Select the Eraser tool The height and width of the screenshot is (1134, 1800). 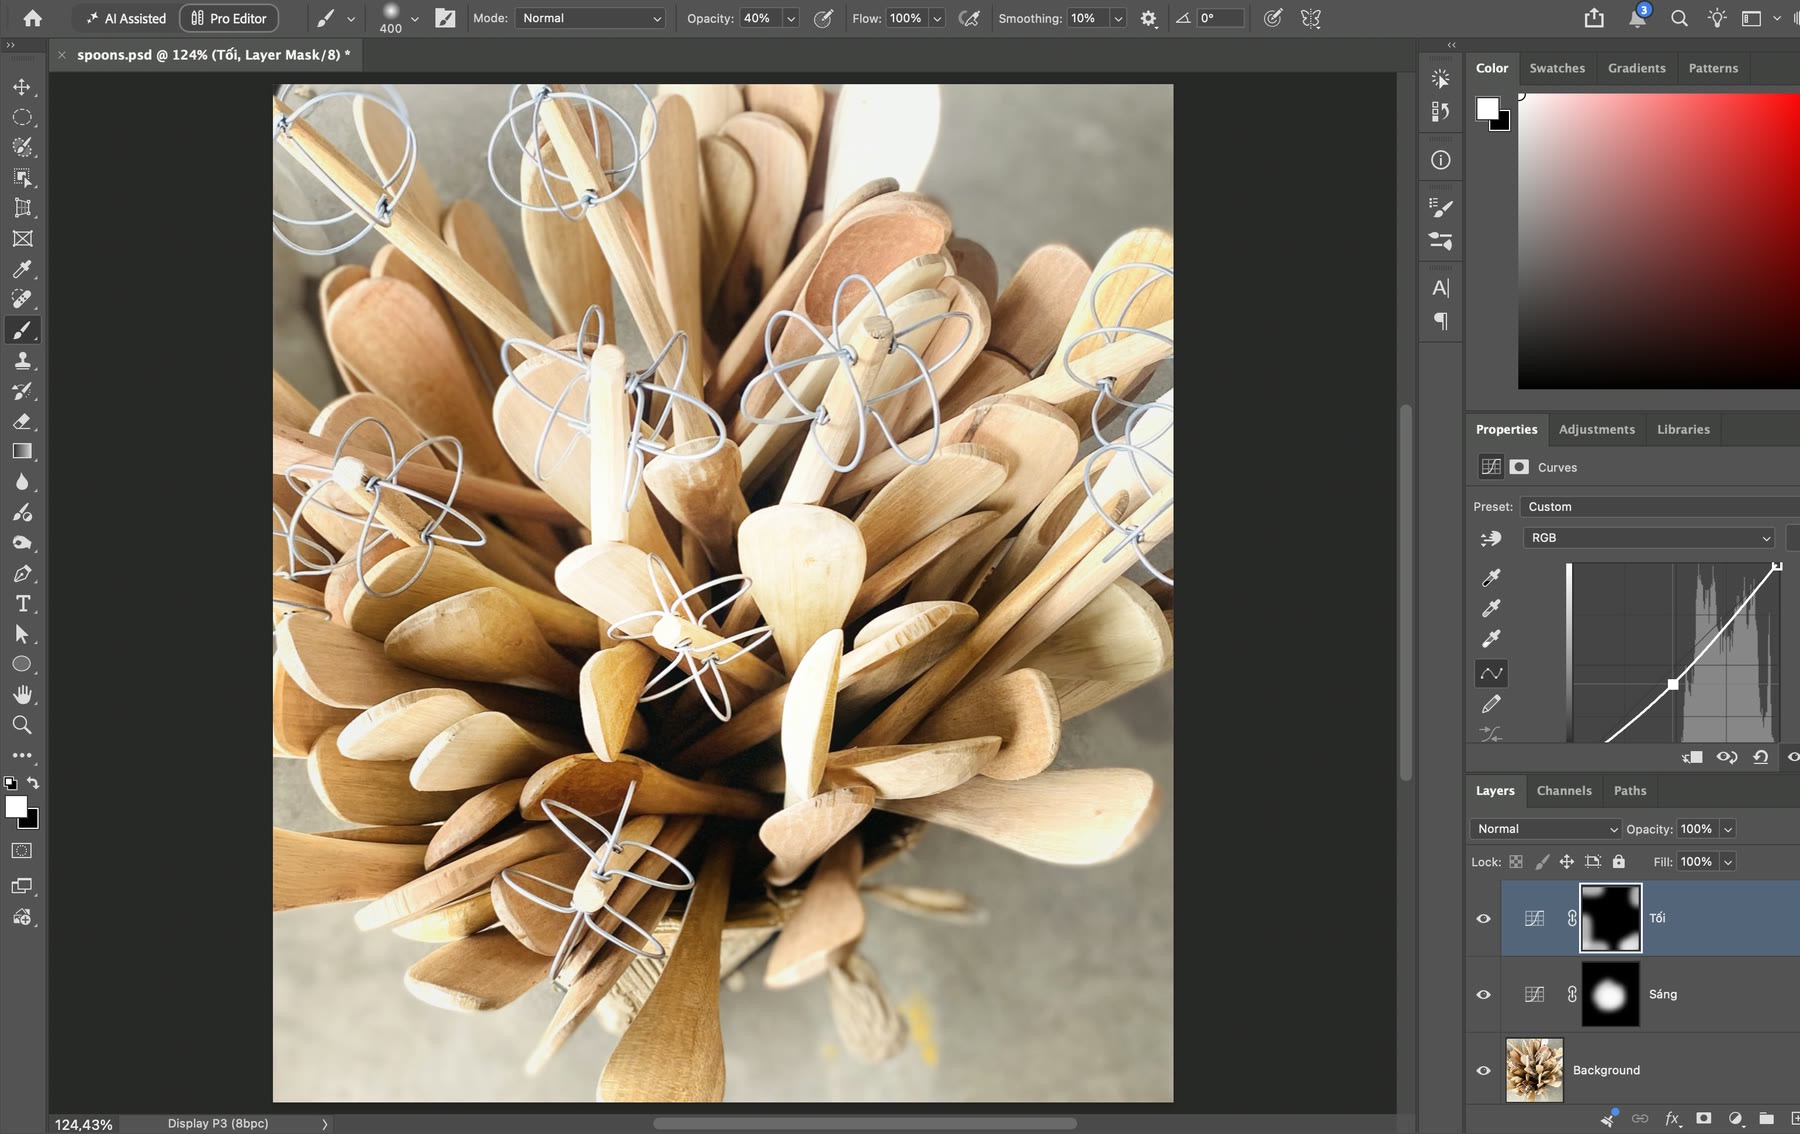(x=22, y=421)
